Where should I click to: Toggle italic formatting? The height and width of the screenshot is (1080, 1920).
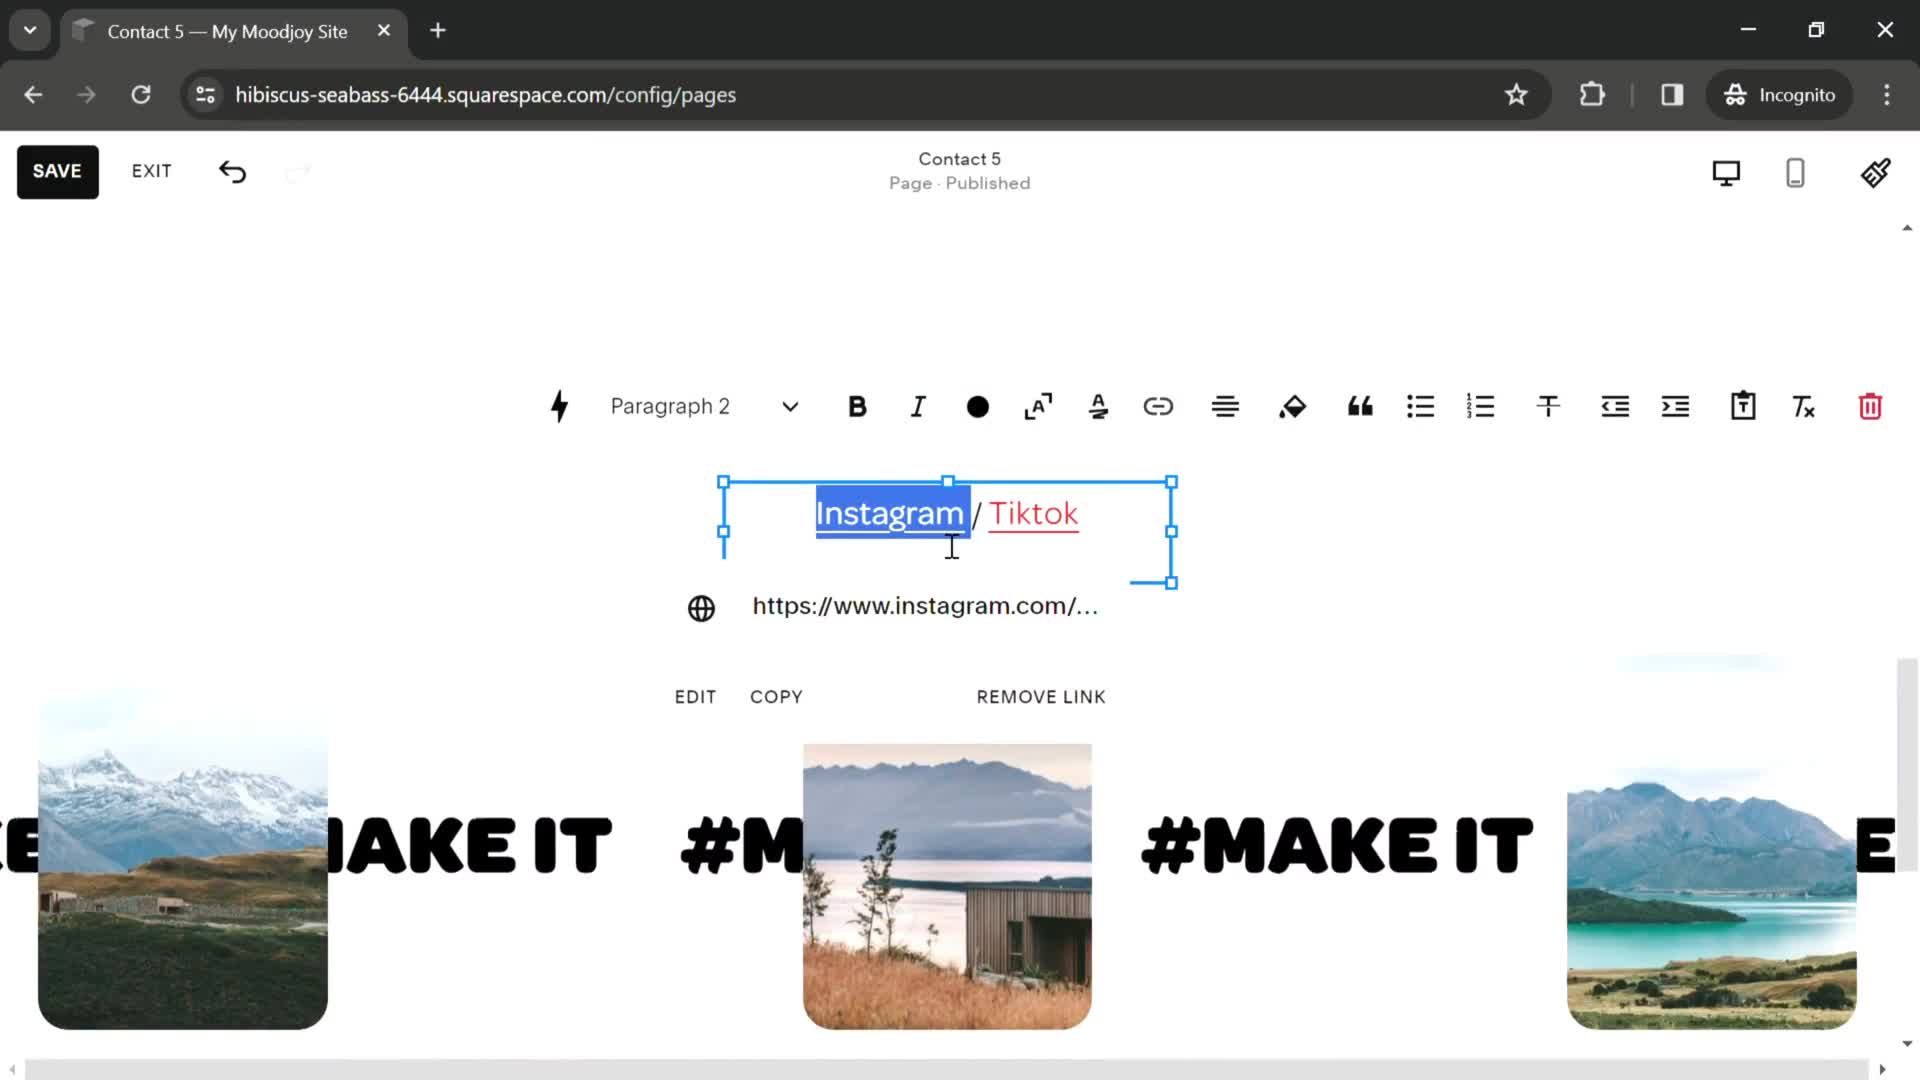pos(918,406)
